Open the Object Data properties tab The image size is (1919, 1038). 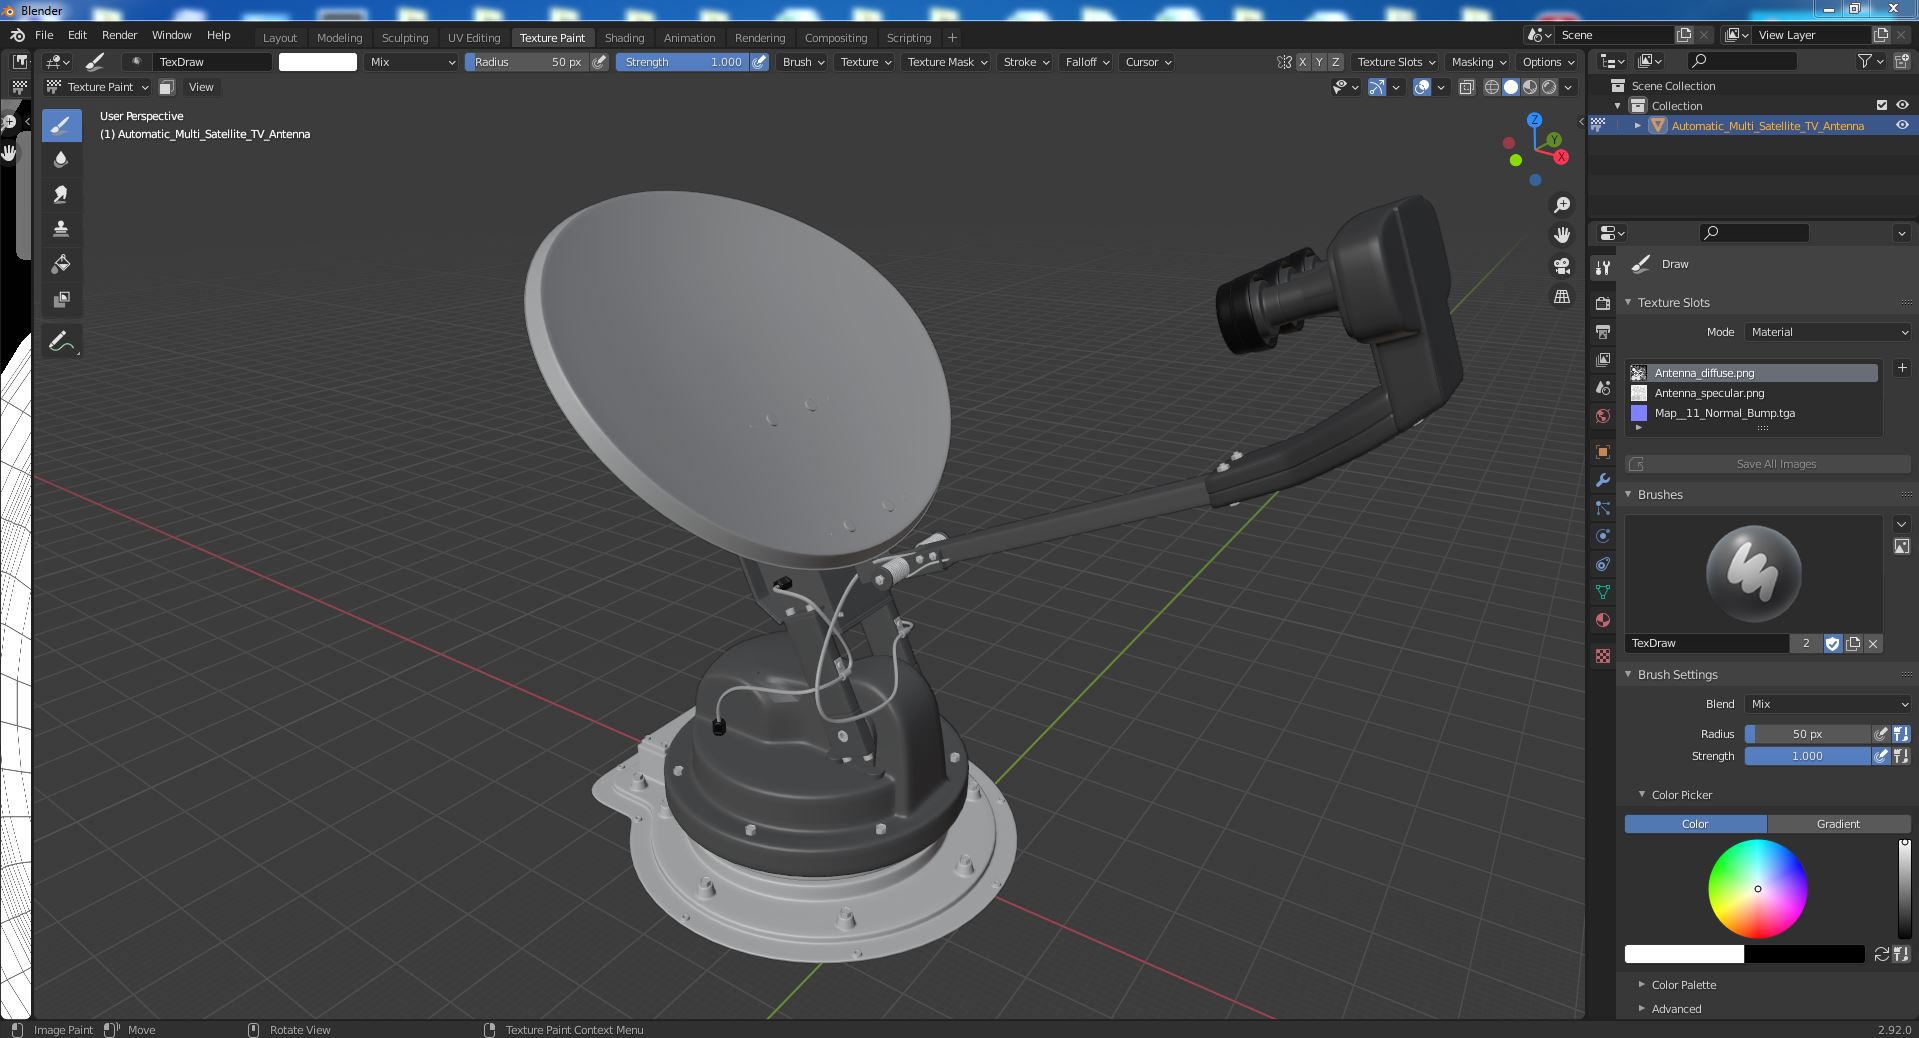(1603, 591)
